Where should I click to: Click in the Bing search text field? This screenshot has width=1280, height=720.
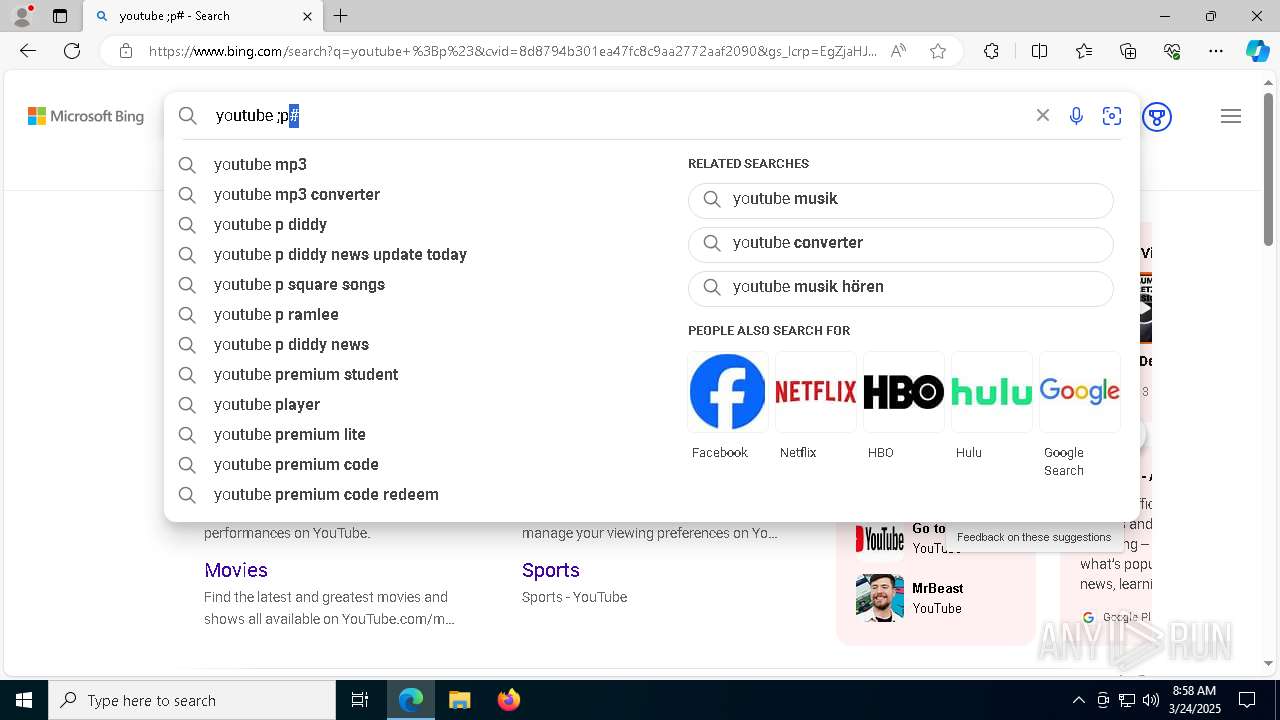[x=620, y=116]
